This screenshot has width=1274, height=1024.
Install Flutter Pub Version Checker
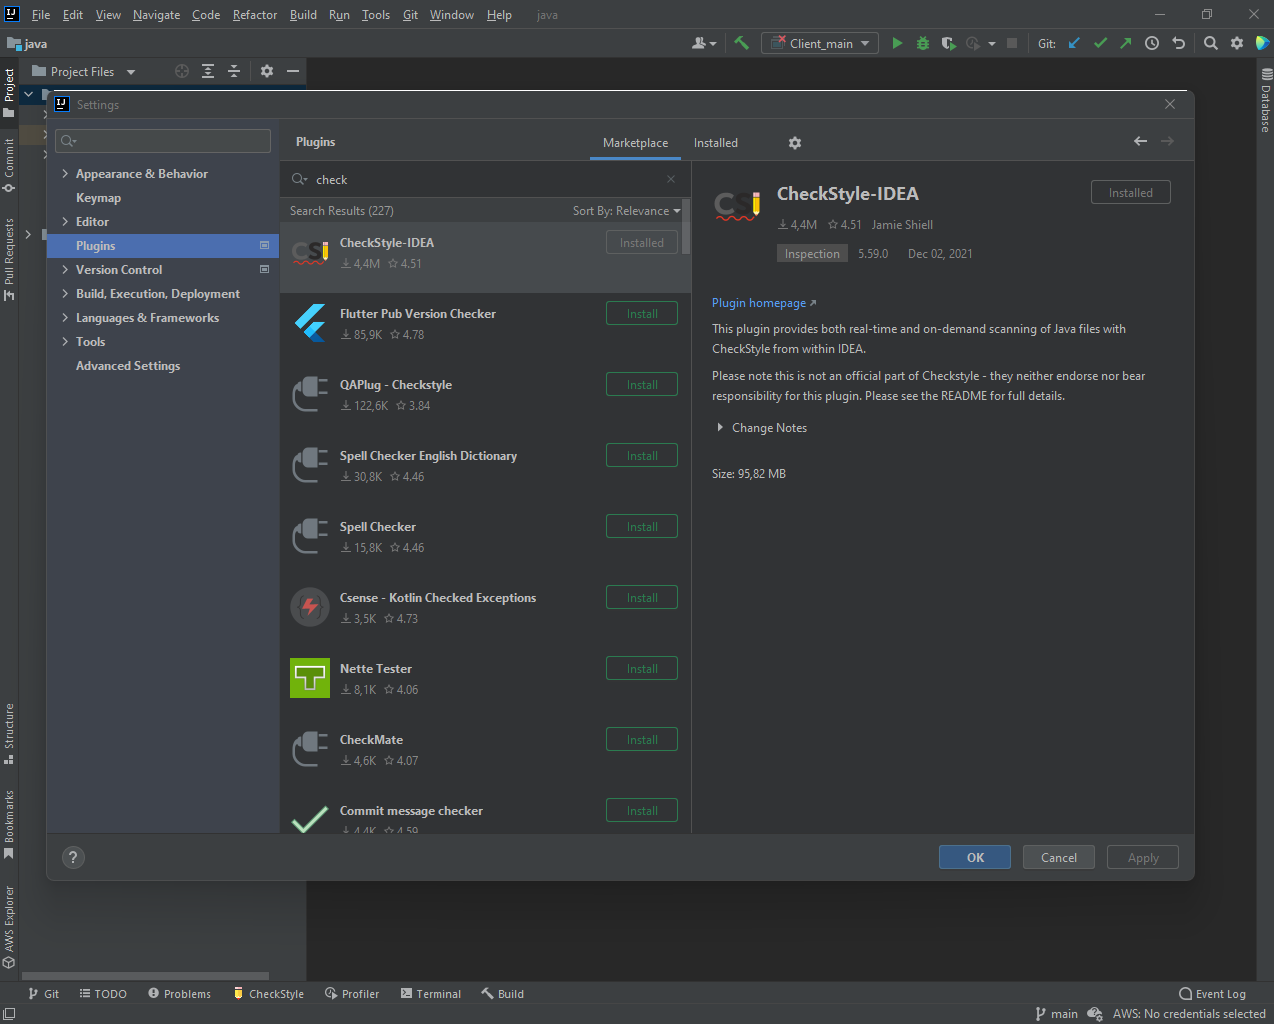click(642, 314)
